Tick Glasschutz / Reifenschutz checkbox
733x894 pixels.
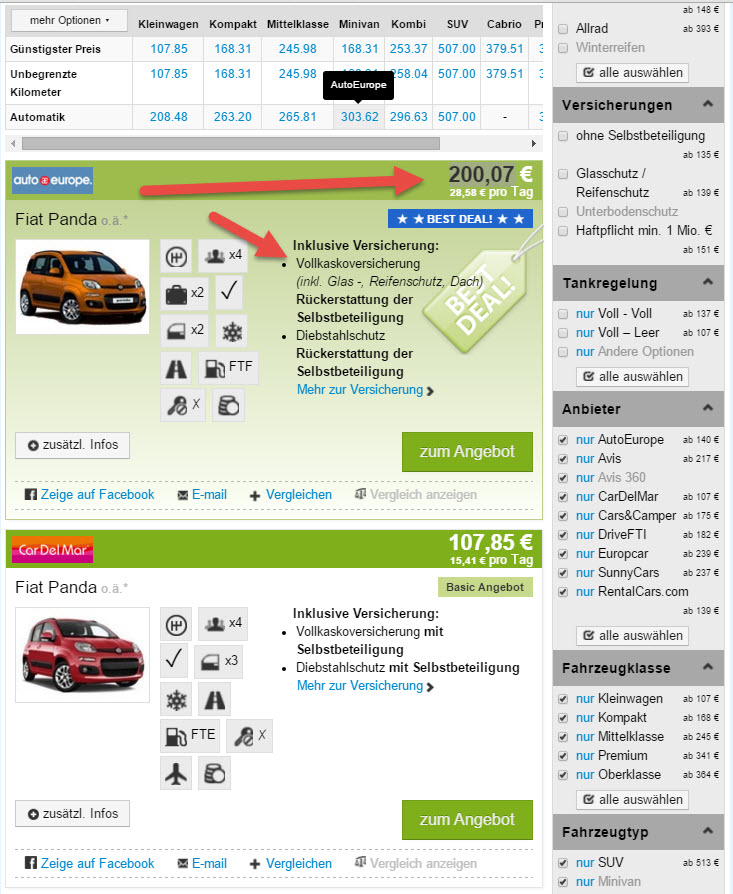pyautogui.click(x=563, y=173)
